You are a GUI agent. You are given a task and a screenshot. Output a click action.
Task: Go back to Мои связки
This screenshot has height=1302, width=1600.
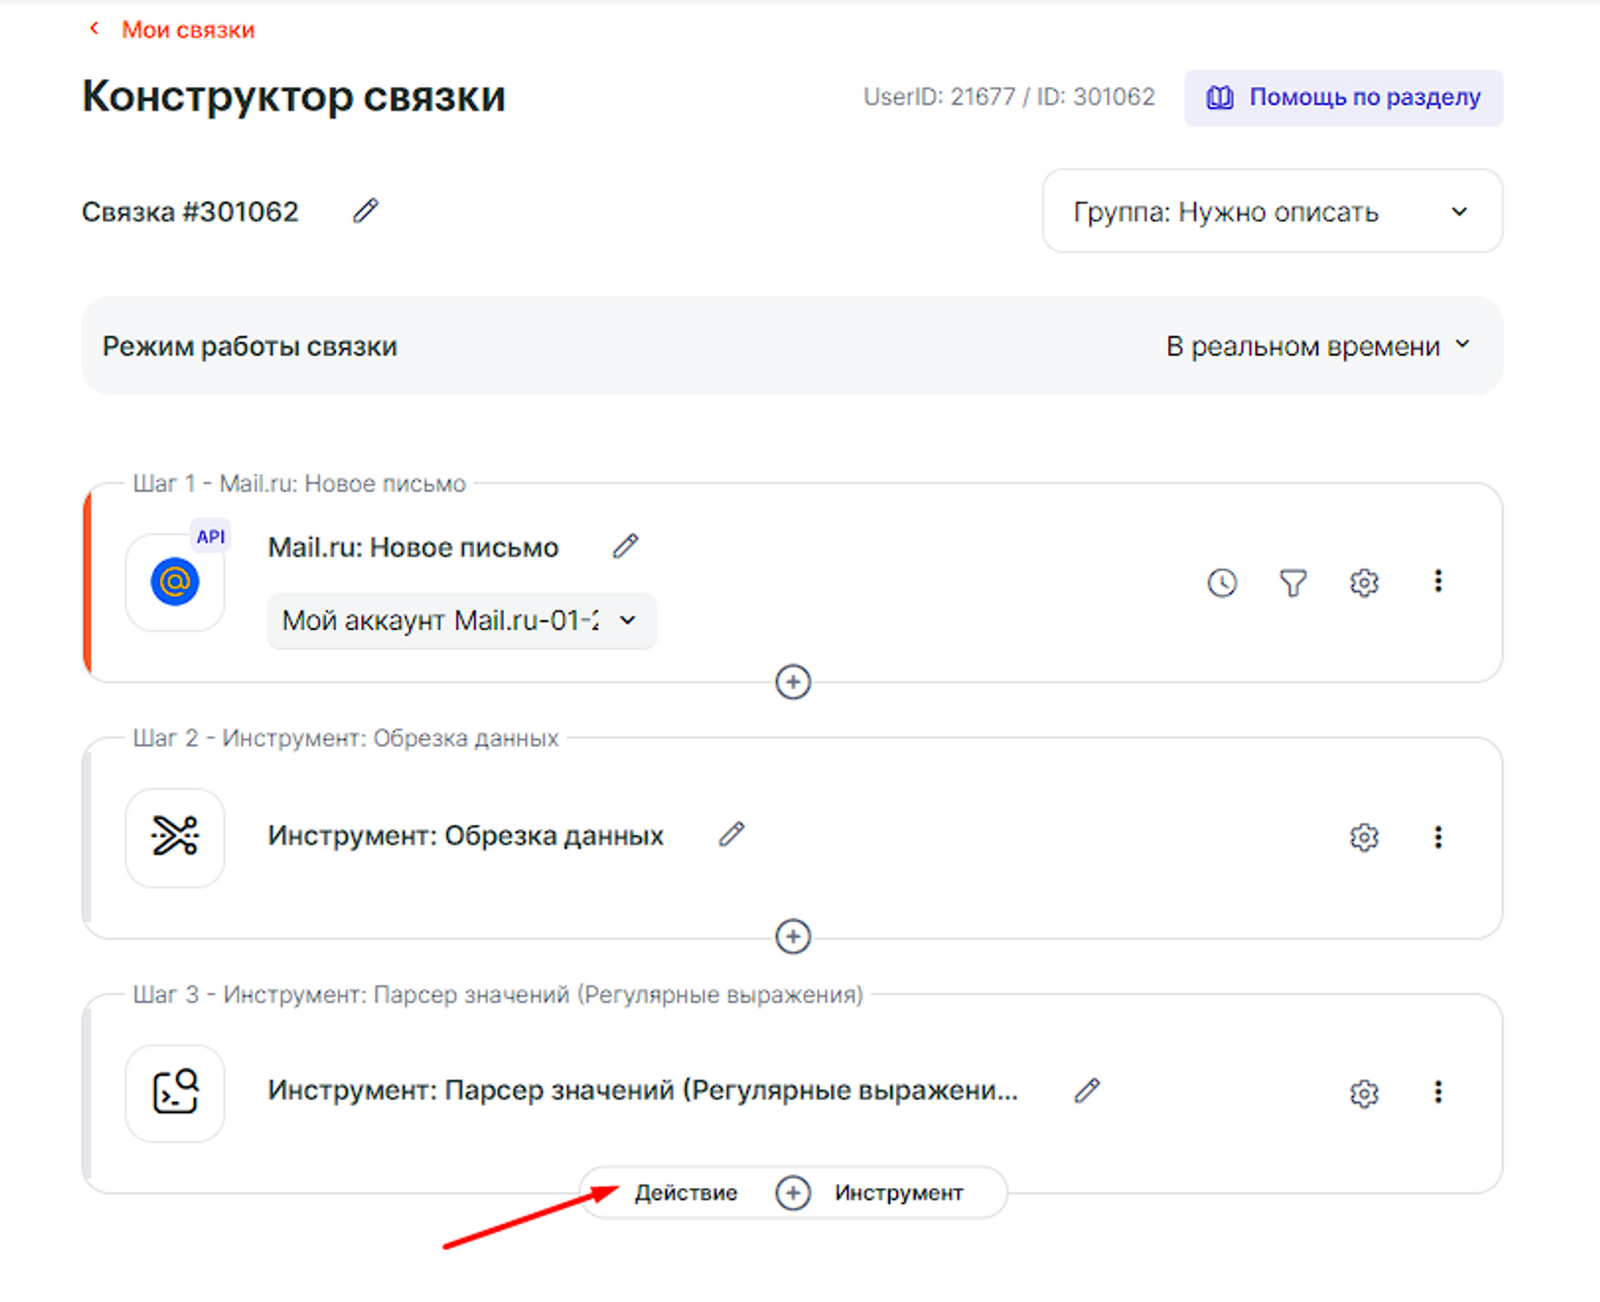point(187,30)
